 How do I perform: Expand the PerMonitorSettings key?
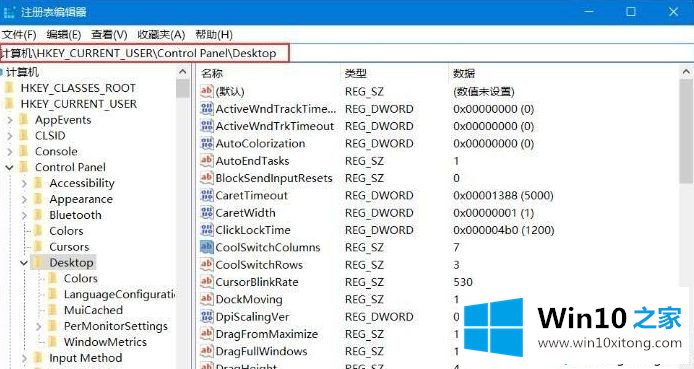[x=39, y=327]
